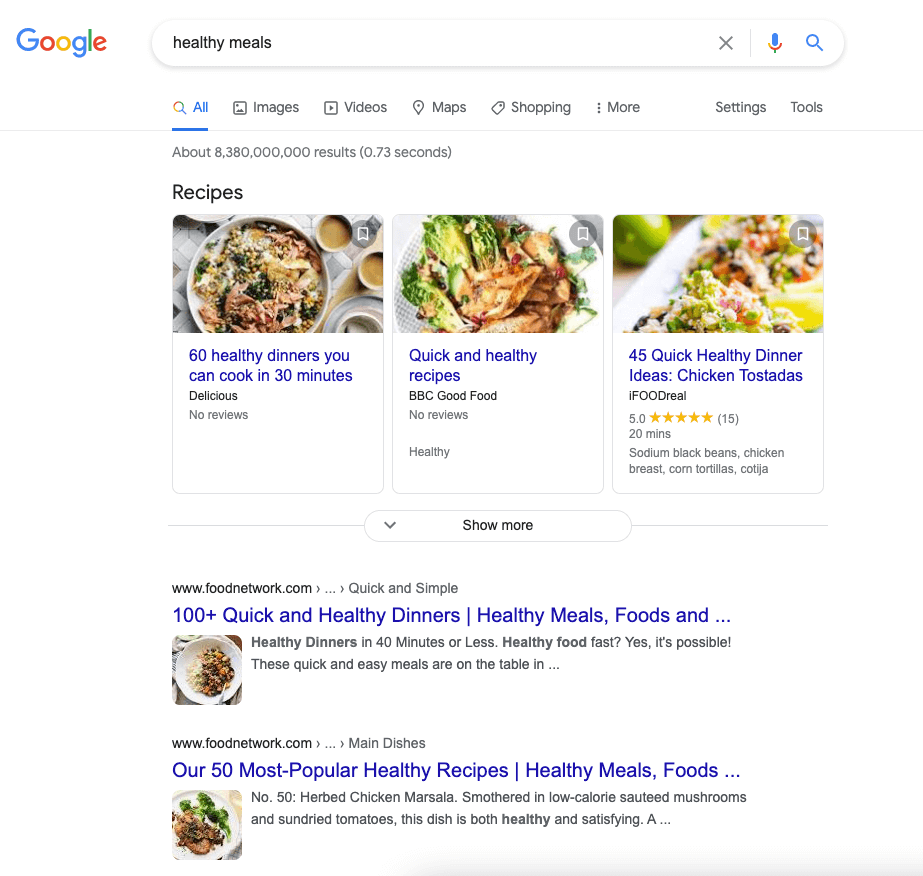923x876 pixels.
Task: Open the Settings menu
Action: point(740,108)
